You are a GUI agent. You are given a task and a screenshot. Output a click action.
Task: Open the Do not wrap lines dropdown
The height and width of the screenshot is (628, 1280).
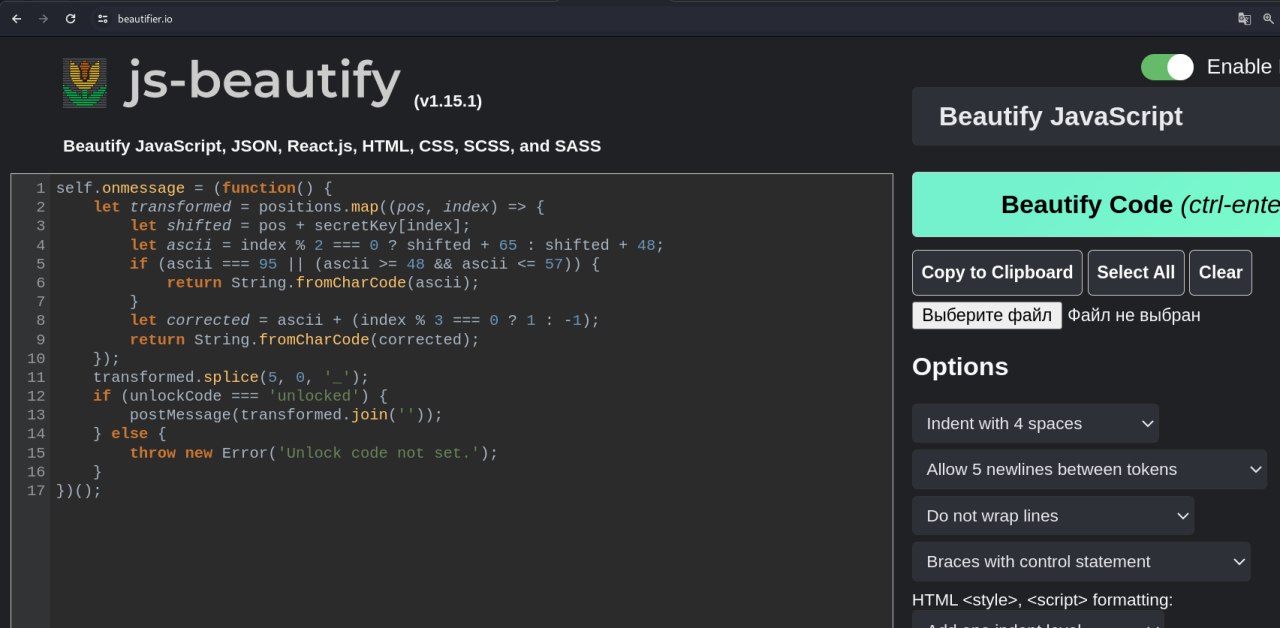(x=1053, y=516)
